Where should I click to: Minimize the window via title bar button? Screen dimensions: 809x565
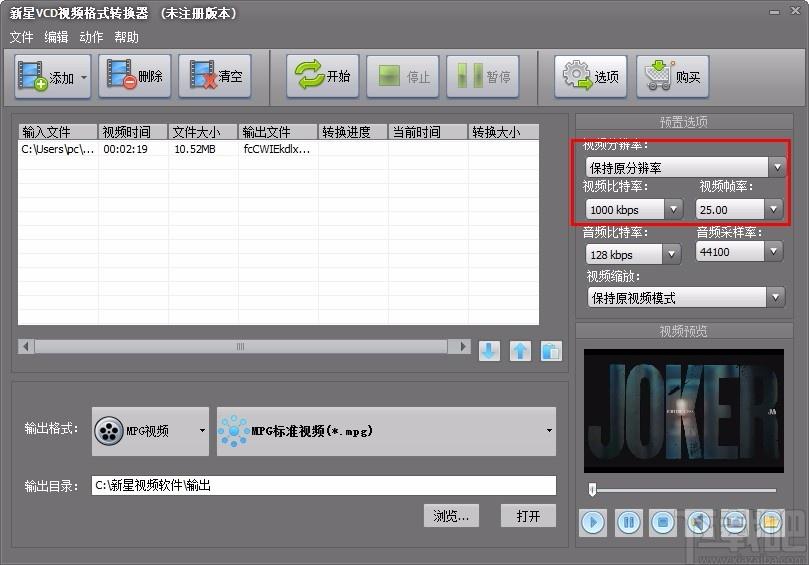pyautogui.click(x=774, y=12)
